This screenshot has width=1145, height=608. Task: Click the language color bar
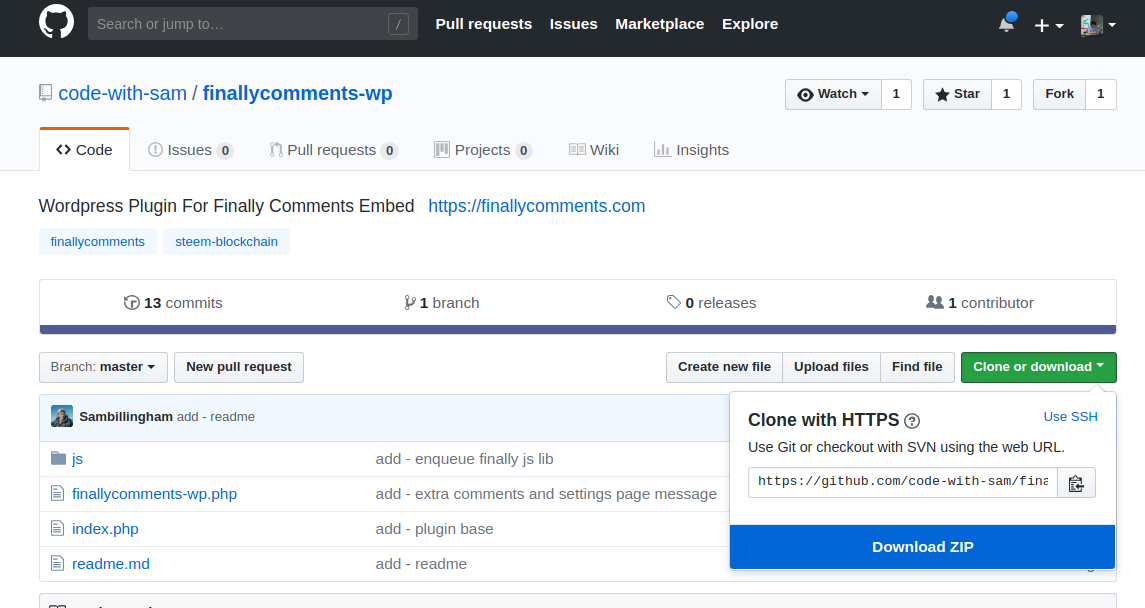[x=578, y=329]
